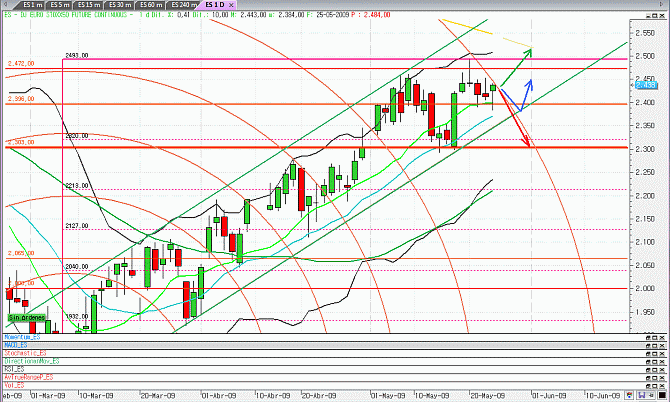Select the Sin órdenes label on chart
This screenshot has width=670, height=402.
[26, 317]
